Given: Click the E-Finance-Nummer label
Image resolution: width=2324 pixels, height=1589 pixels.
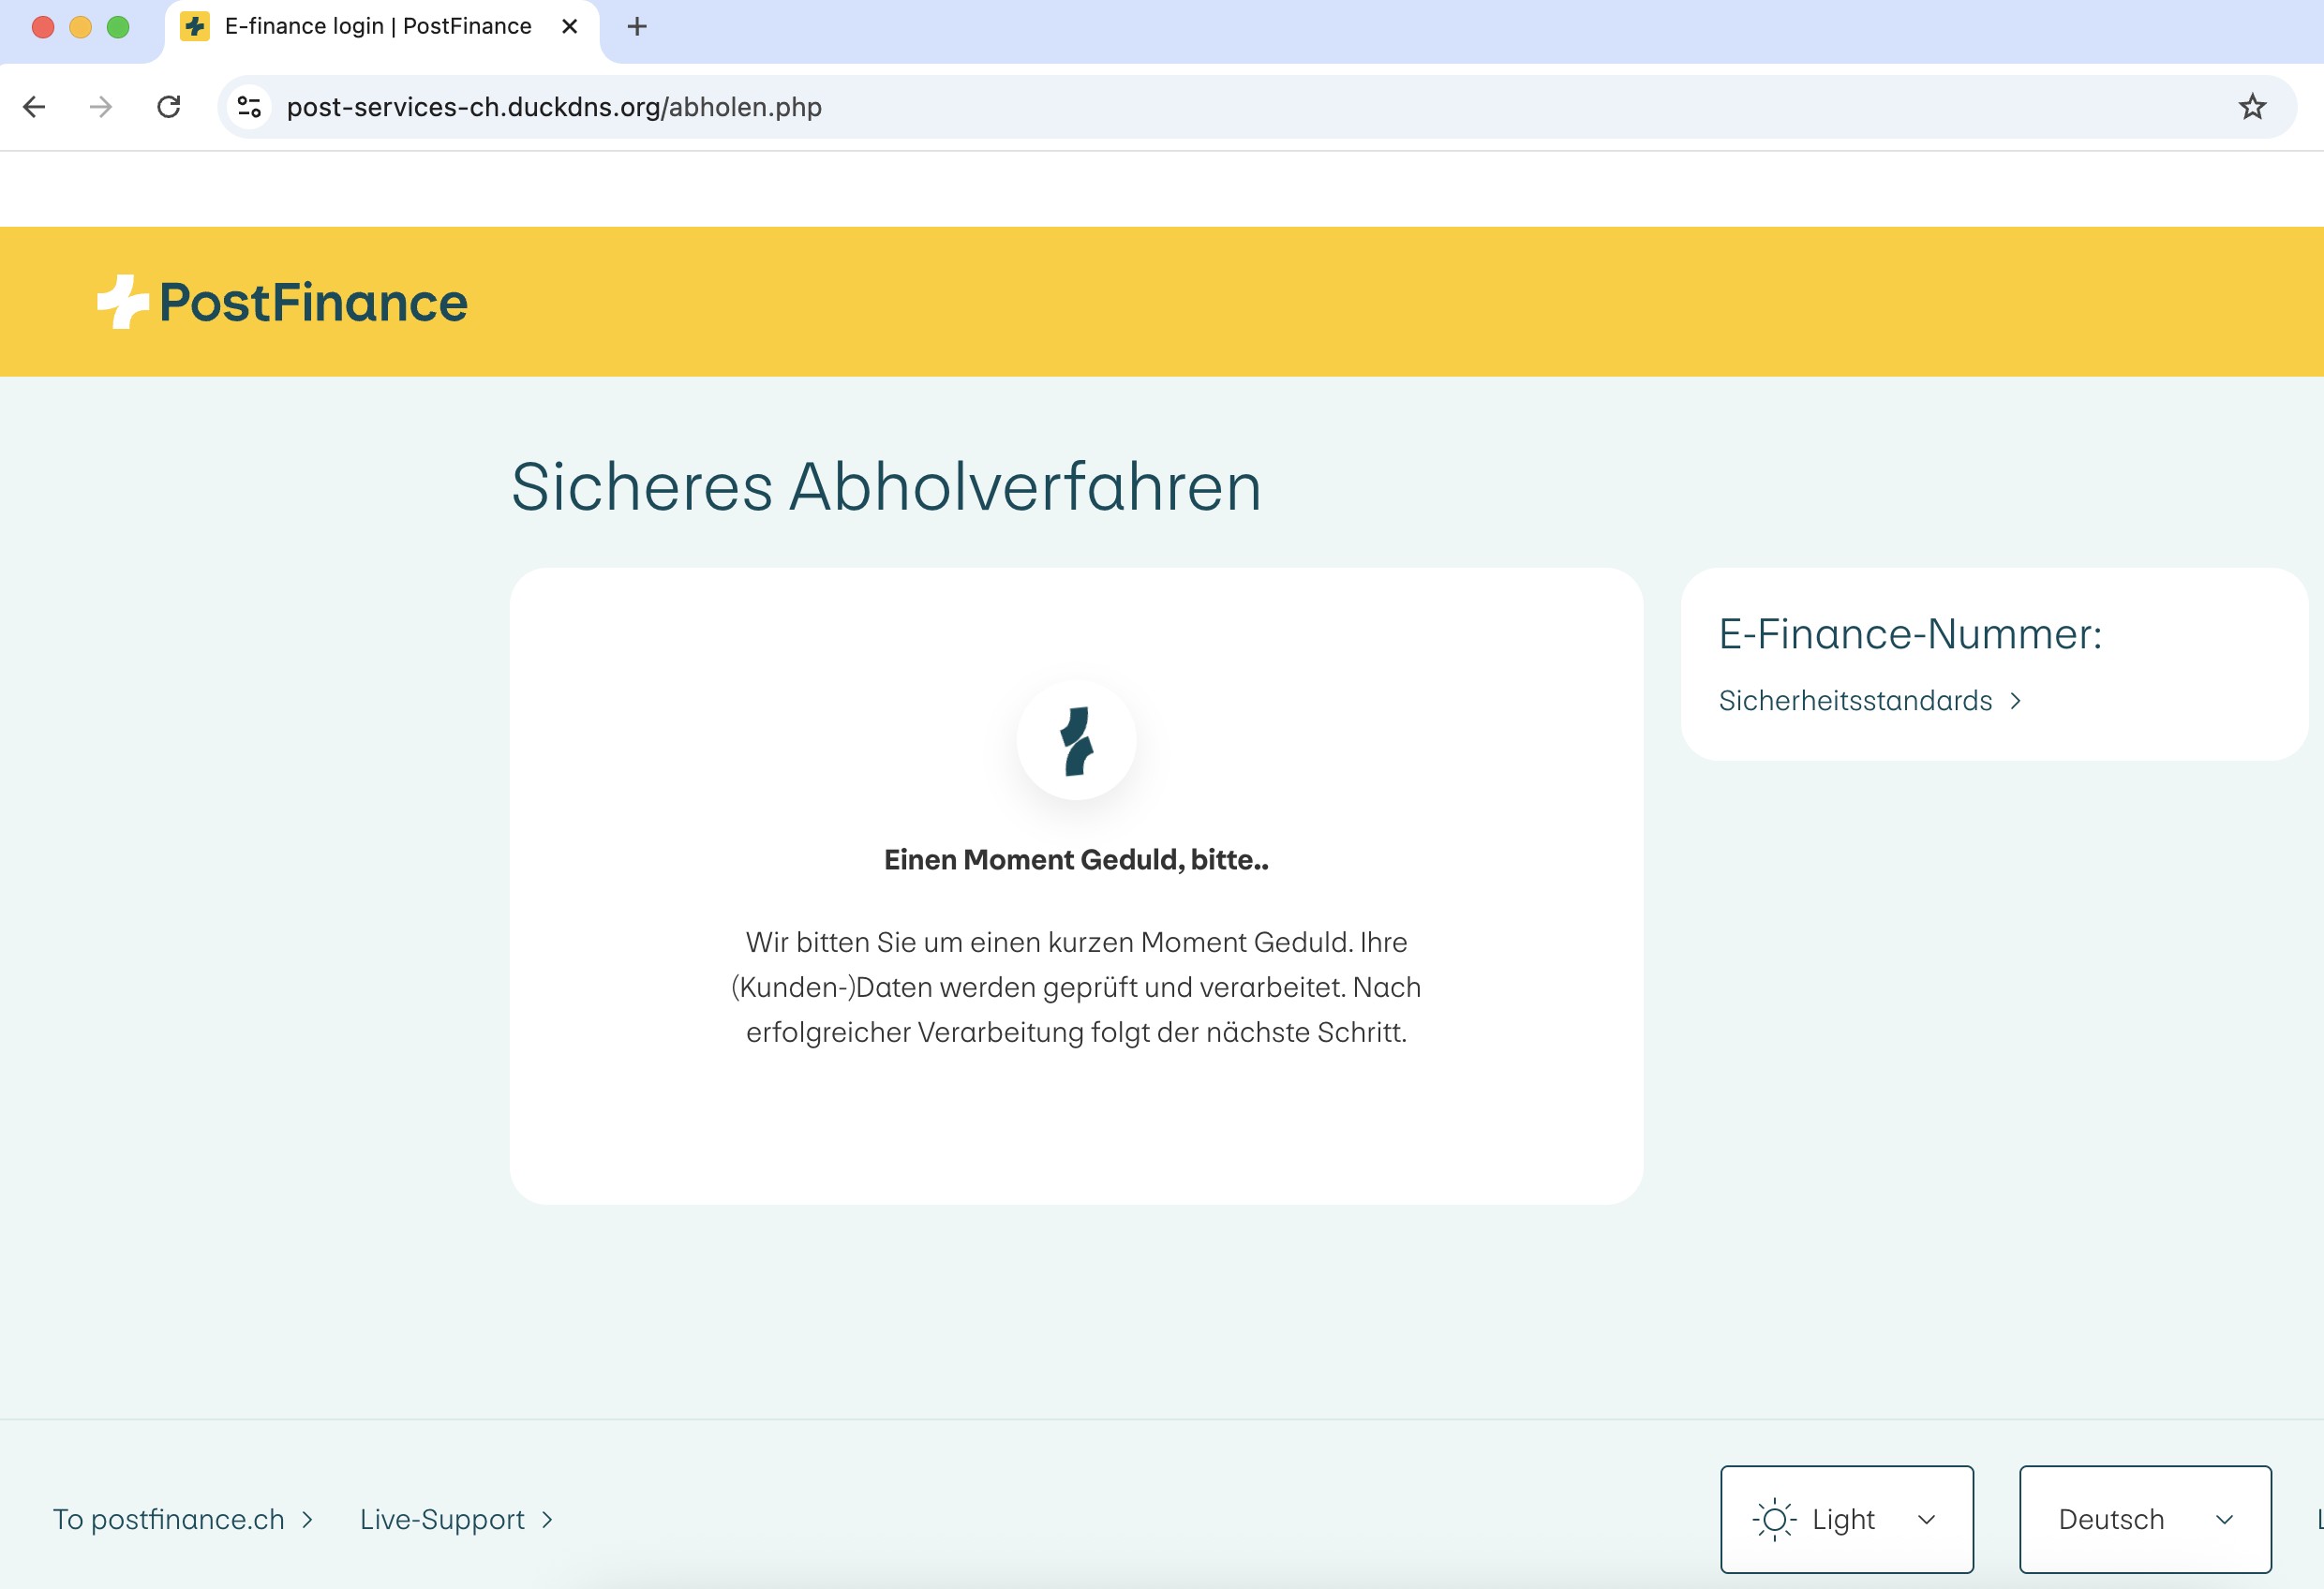Looking at the screenshot, I should coord(1910,634).
